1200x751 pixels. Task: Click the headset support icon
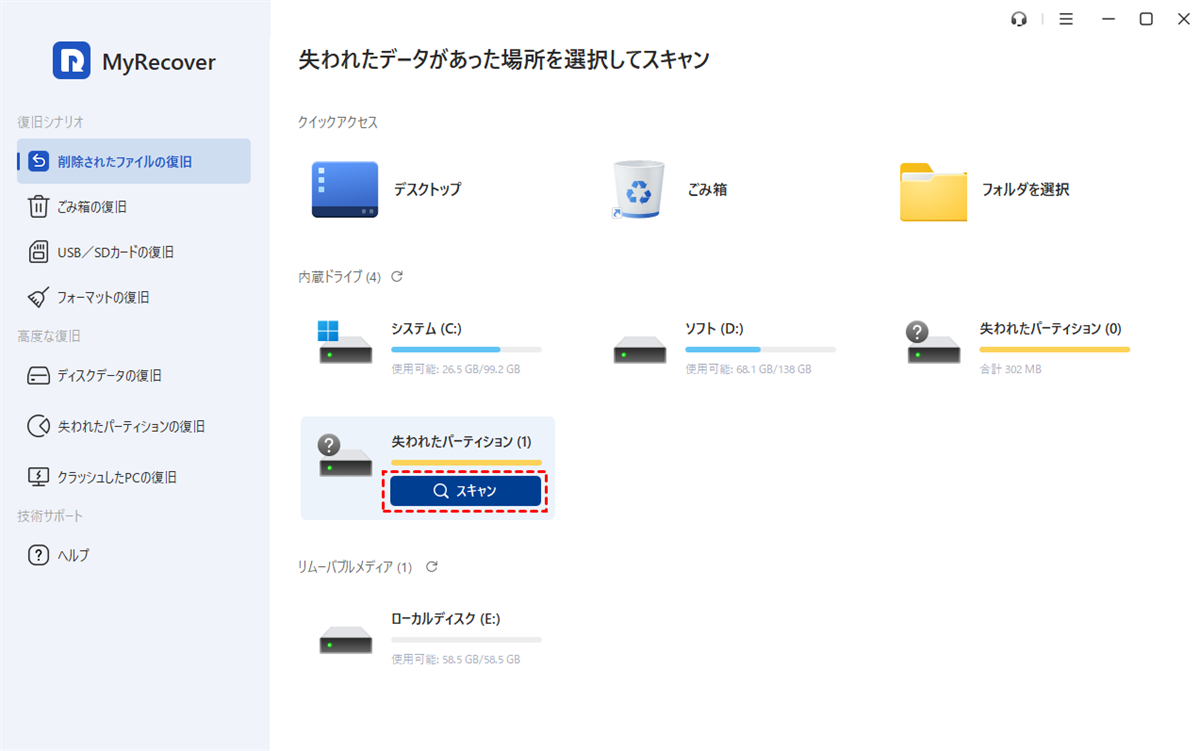pos(1019,19)
